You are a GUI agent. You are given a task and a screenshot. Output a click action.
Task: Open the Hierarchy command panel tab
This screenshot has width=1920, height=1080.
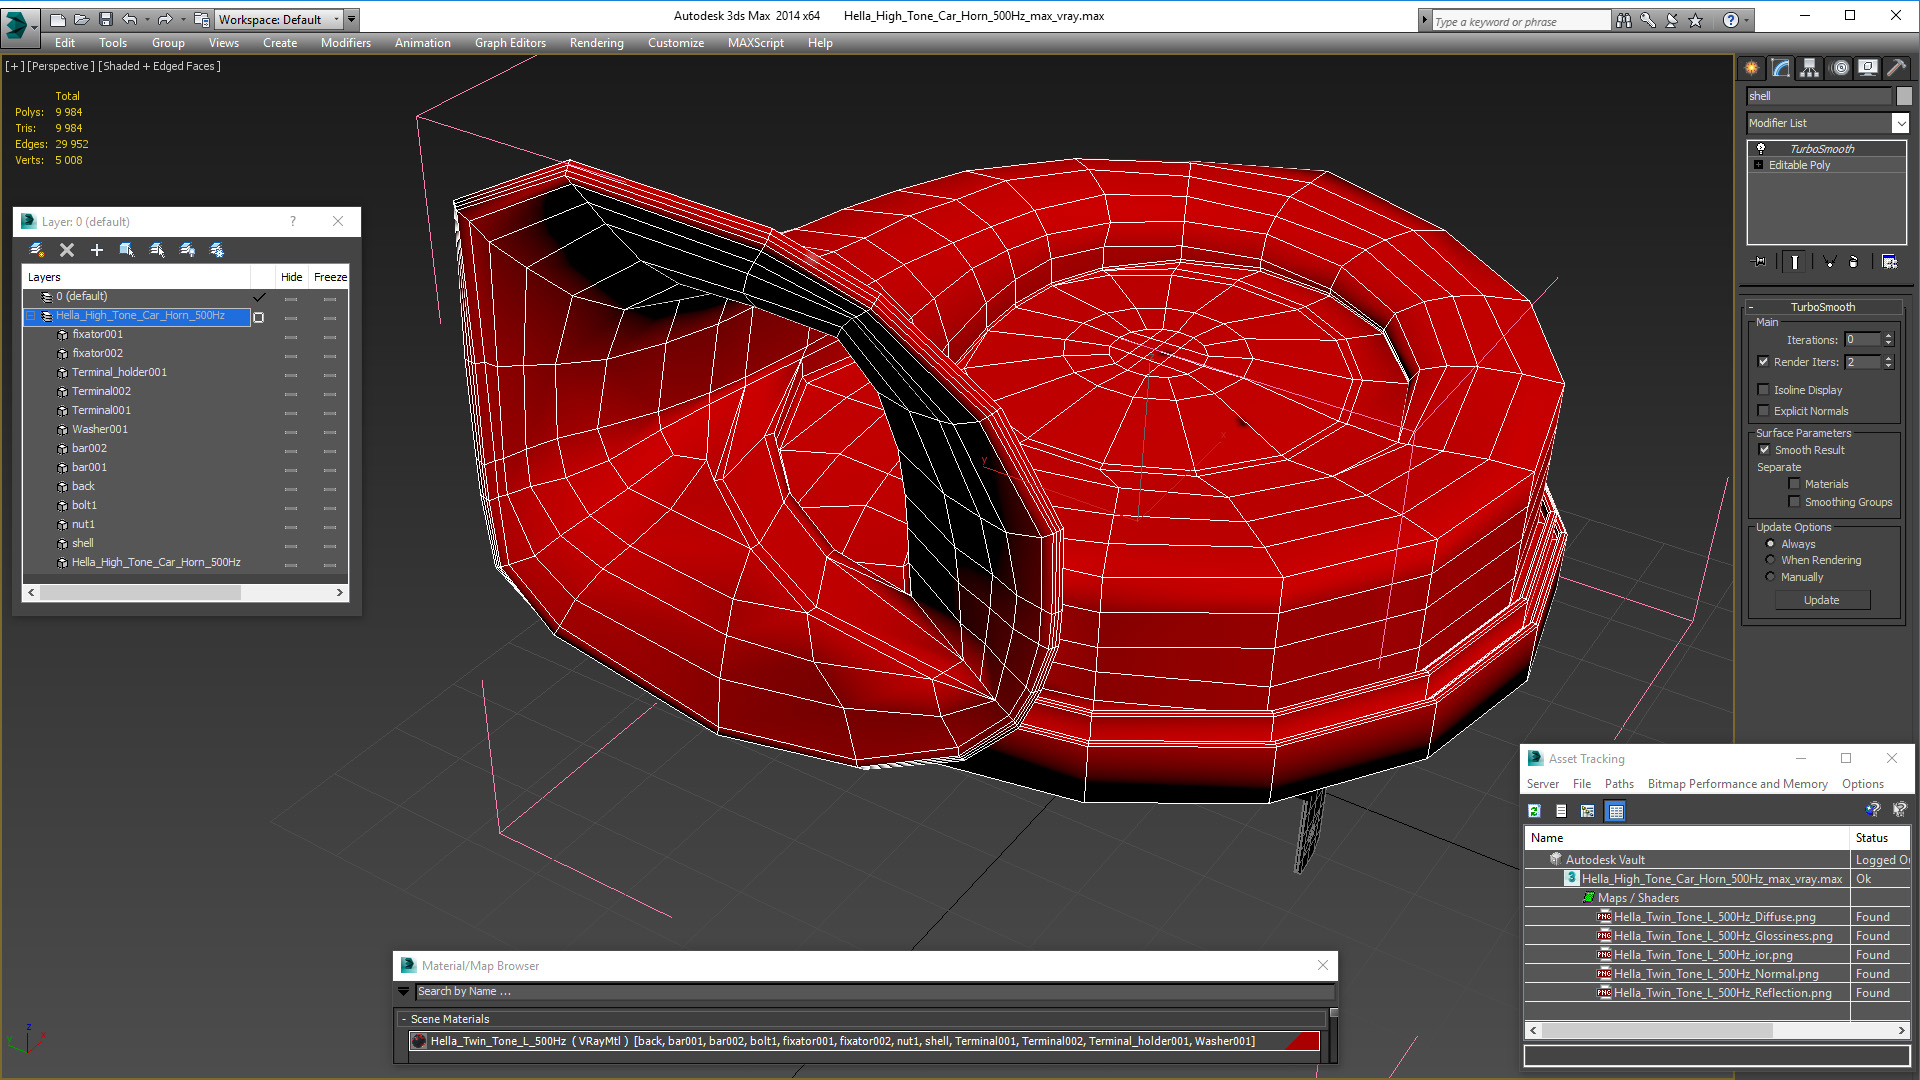(x=1809, y=68)
